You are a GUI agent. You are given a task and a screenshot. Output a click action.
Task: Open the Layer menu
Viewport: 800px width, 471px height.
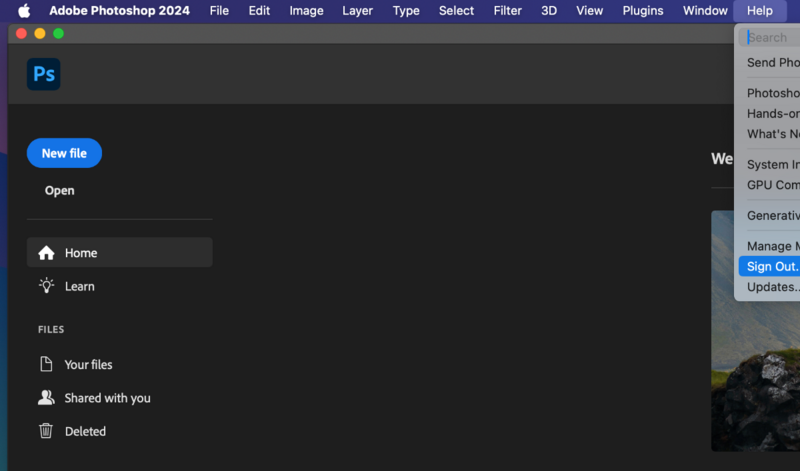pos(358,11)
